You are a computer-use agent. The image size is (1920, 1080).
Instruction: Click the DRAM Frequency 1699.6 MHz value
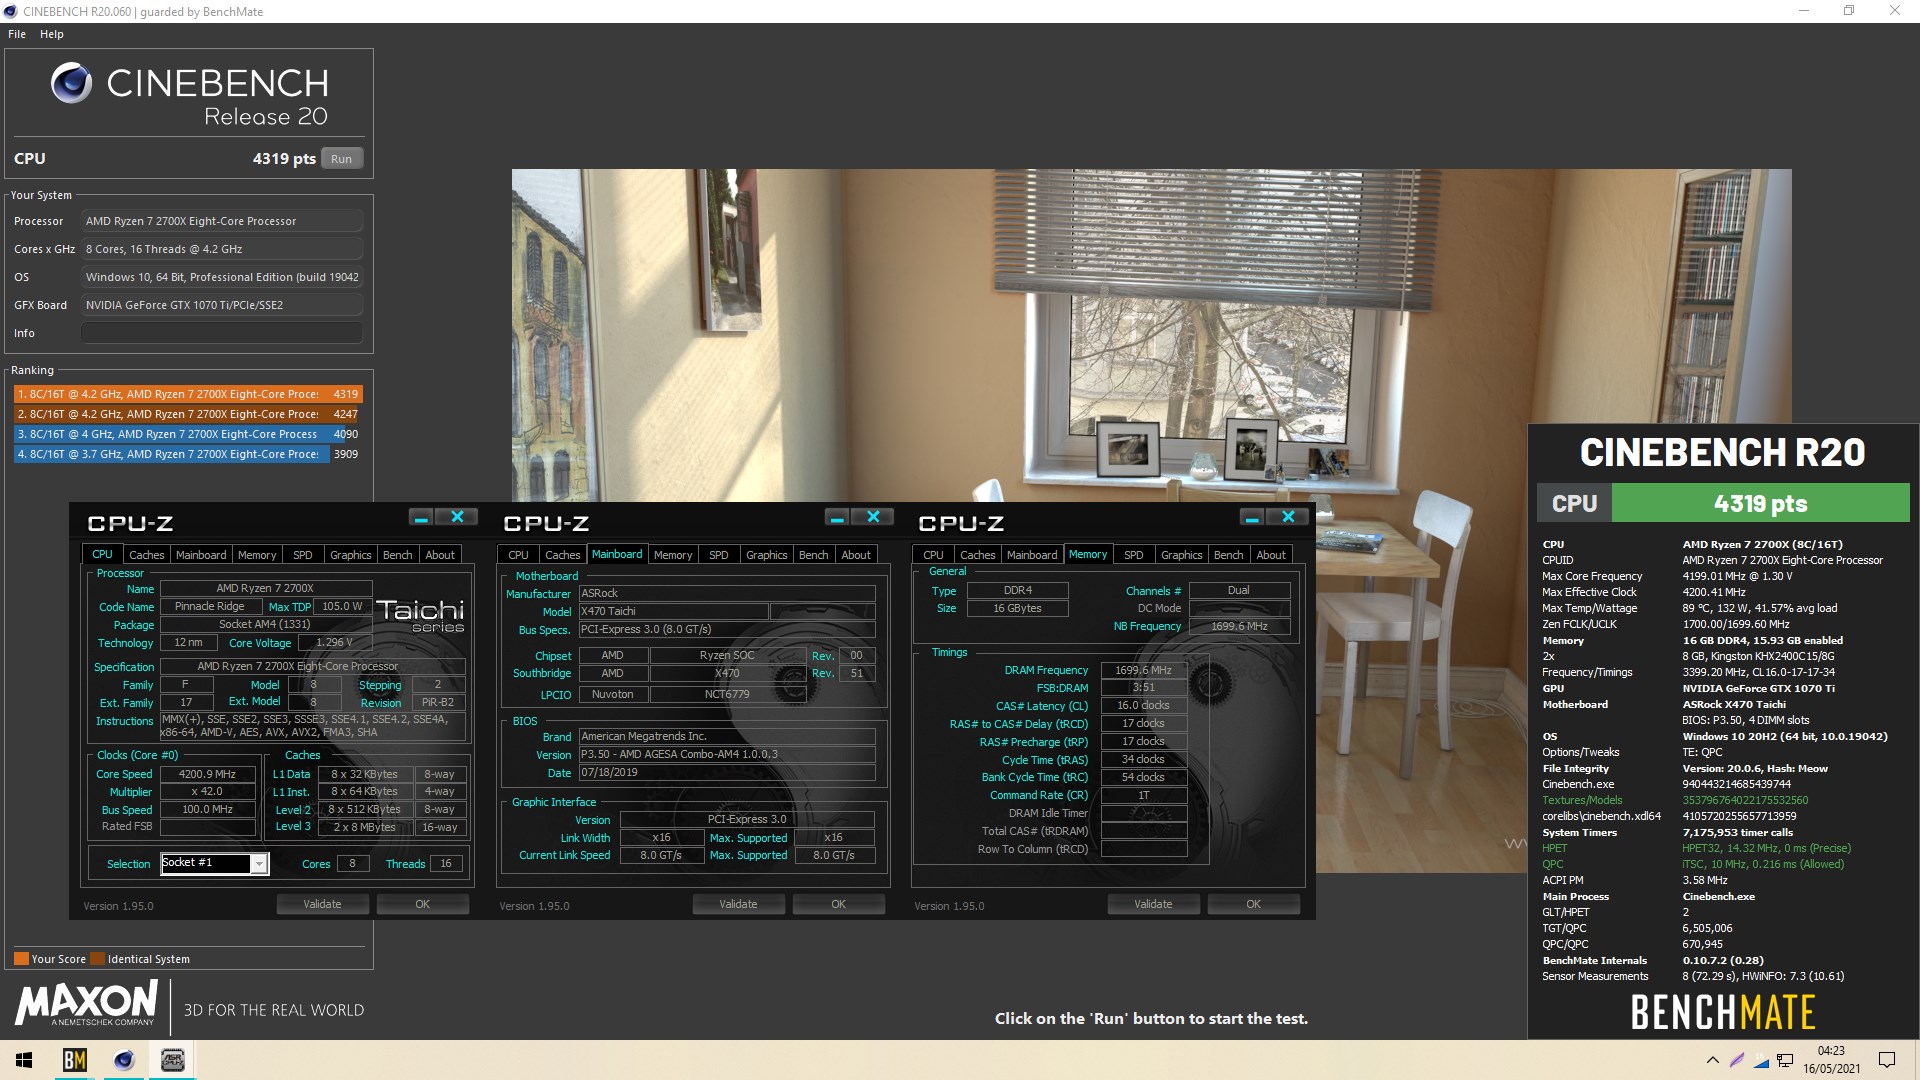pyautogui.click(x=1143, y=670)
